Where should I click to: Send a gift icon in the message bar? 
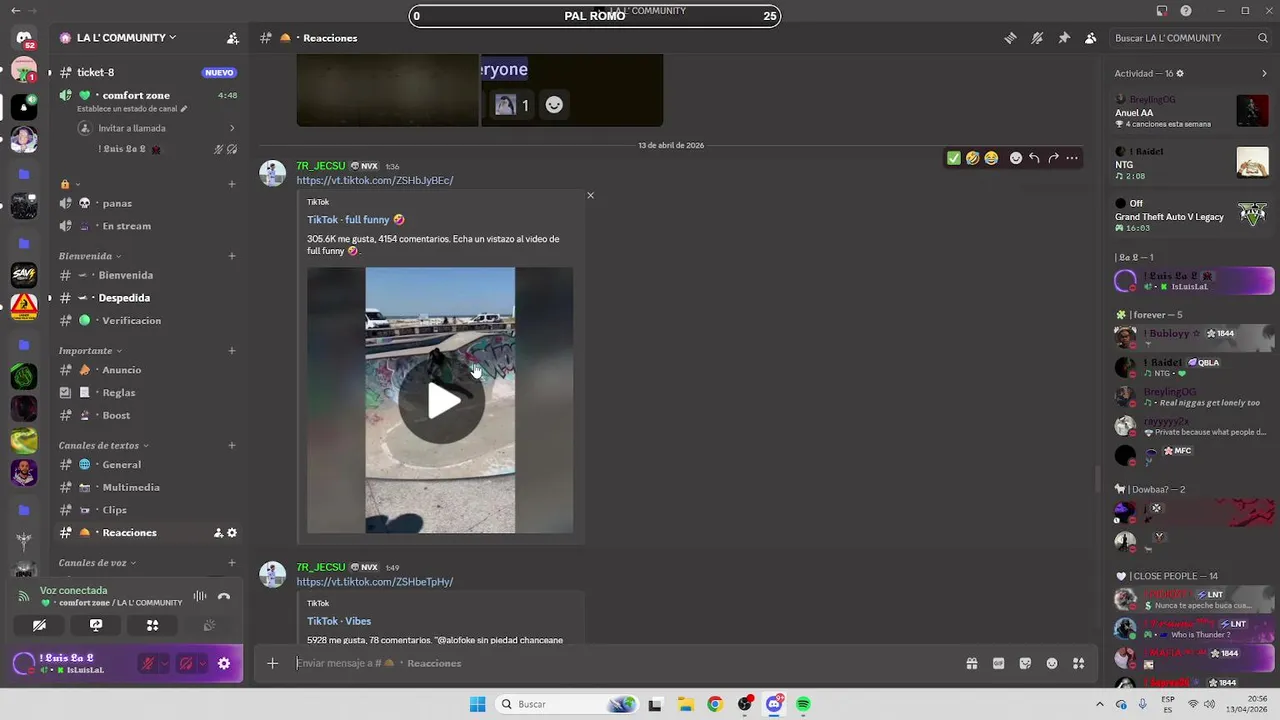(x=971, y=663)
